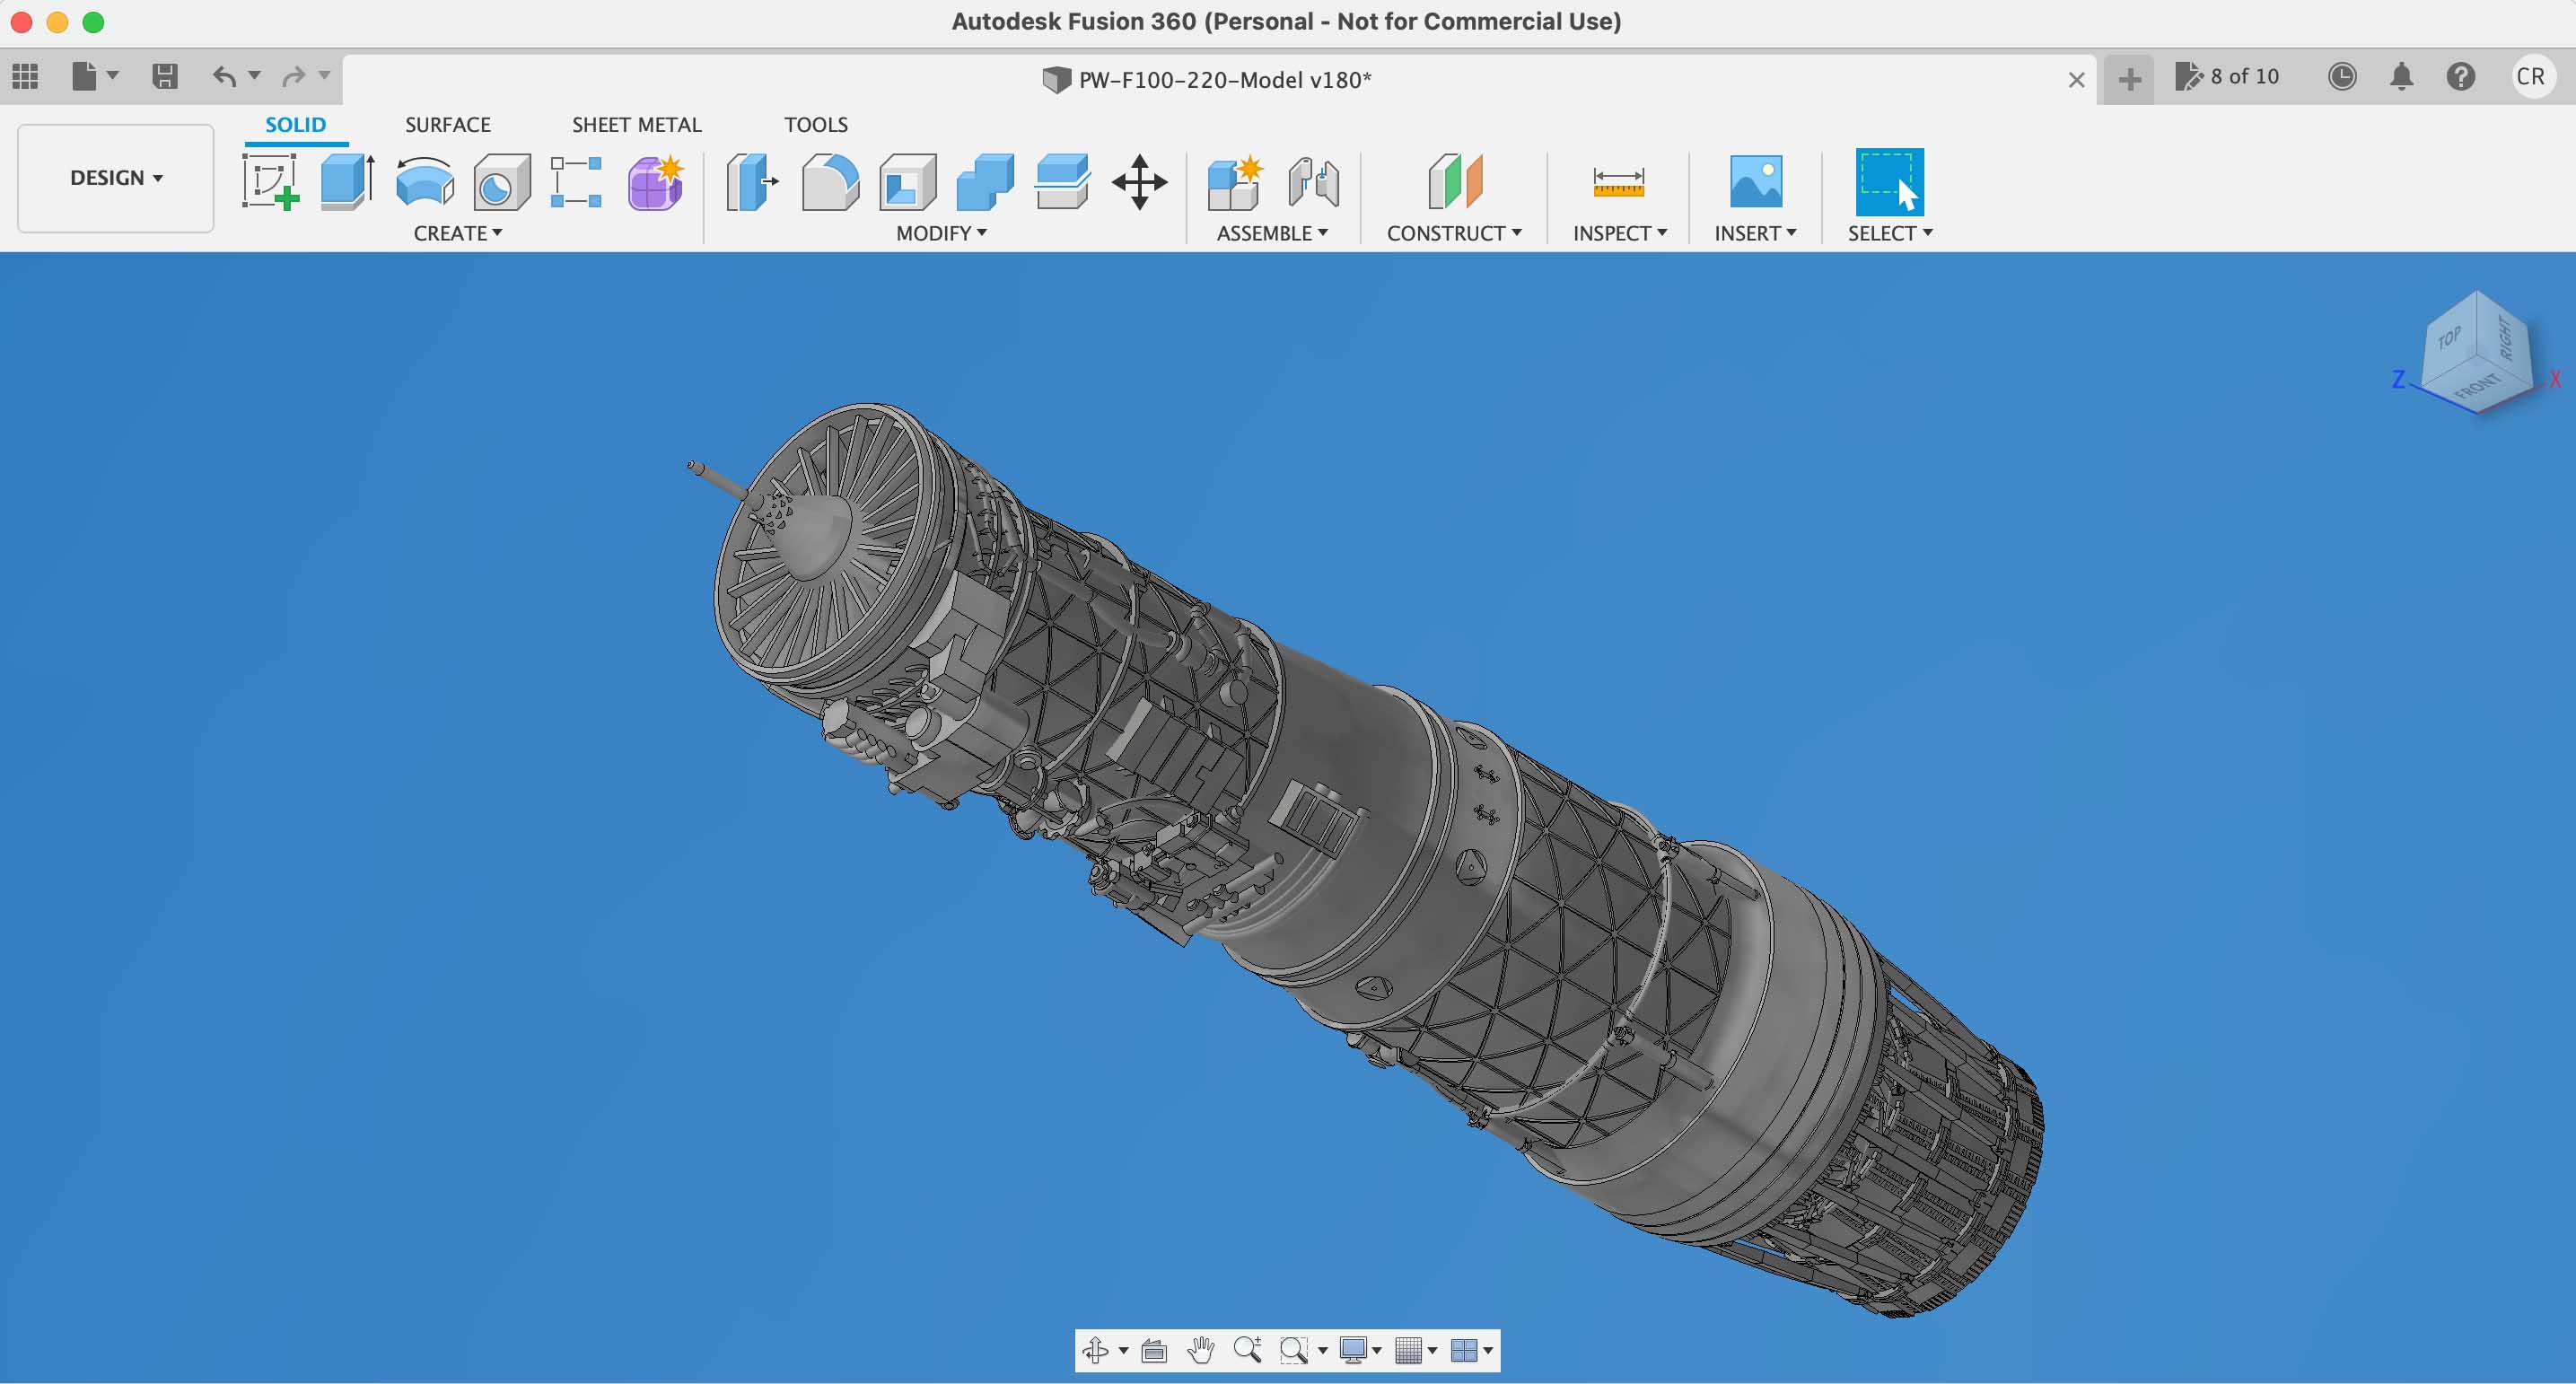
Task: Select the Extrude tool
Action: point(348,181)
